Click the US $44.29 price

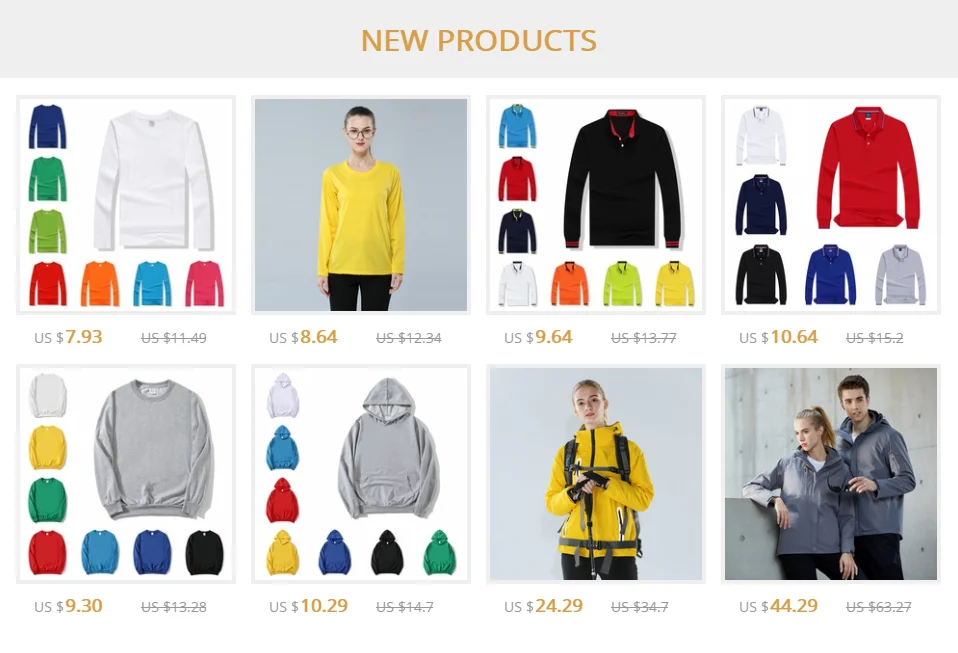click(x=778, y=606)
